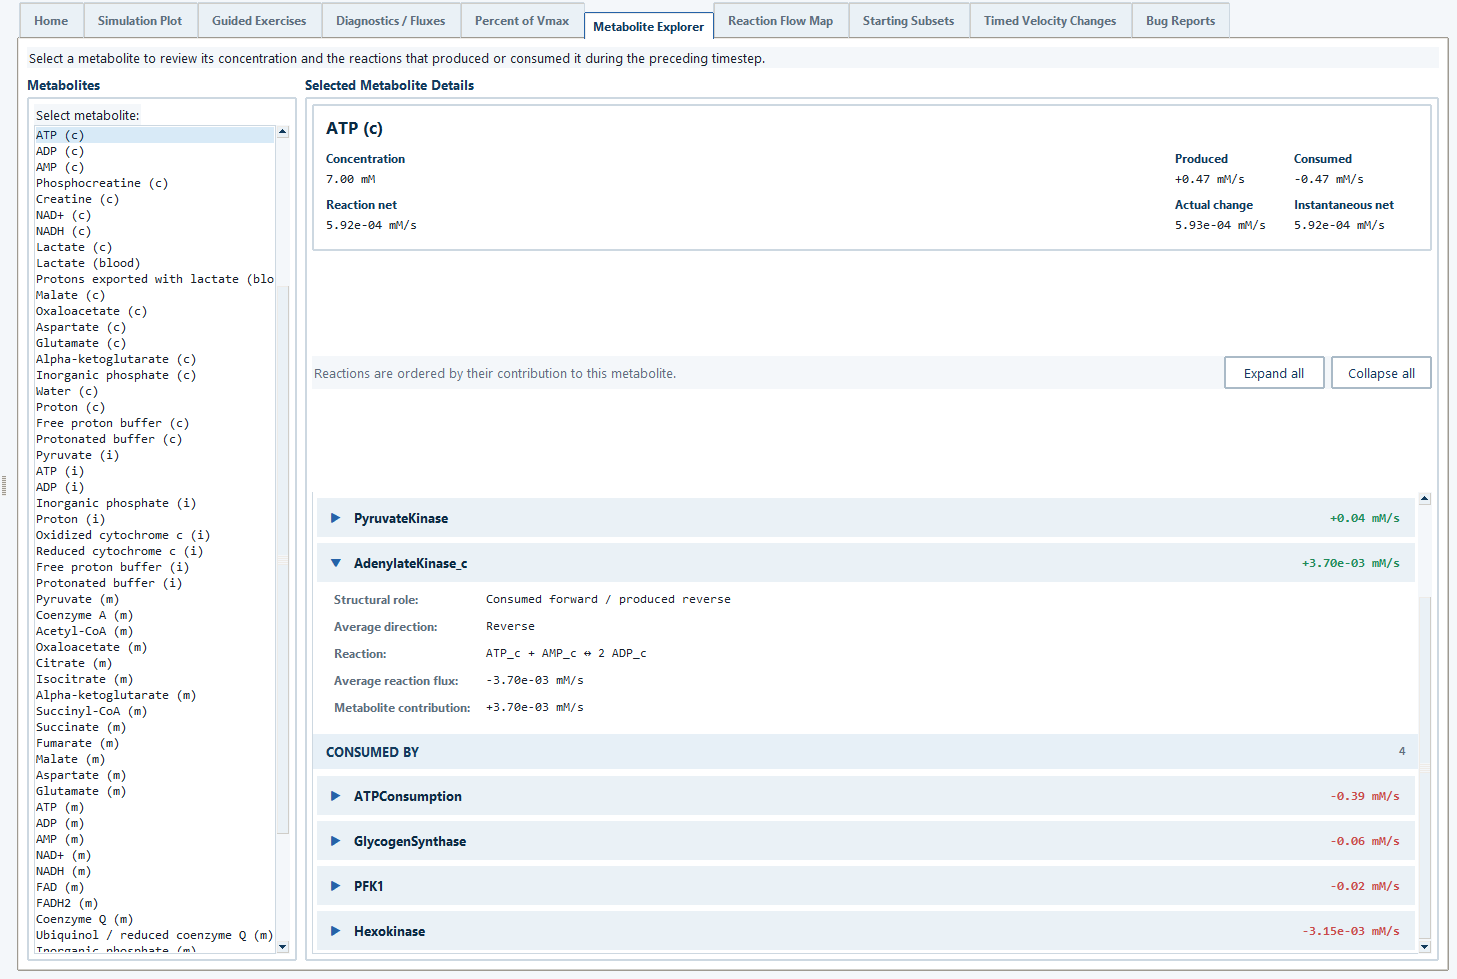Click the Expand all button
This screenshot has height=979, width=1457.
click(x=1274, y=373)
